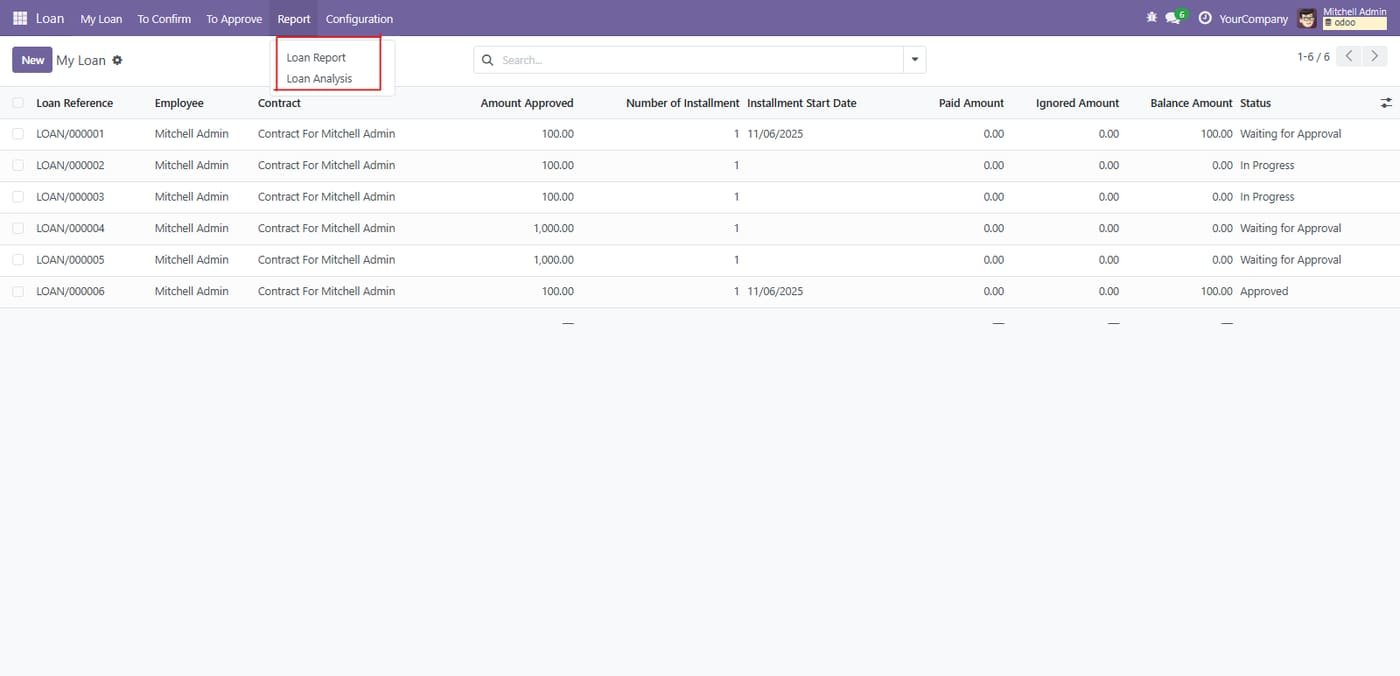Toggle the select-all header checkbox
This screenshot has width=1400, height=676.
pos(18,103)
